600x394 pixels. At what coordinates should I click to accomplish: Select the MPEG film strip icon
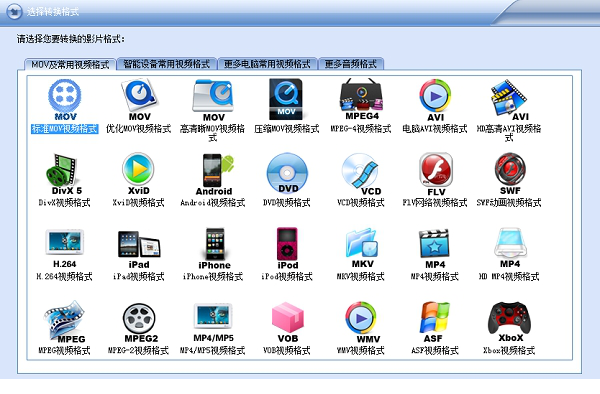(x=65, y=322)
